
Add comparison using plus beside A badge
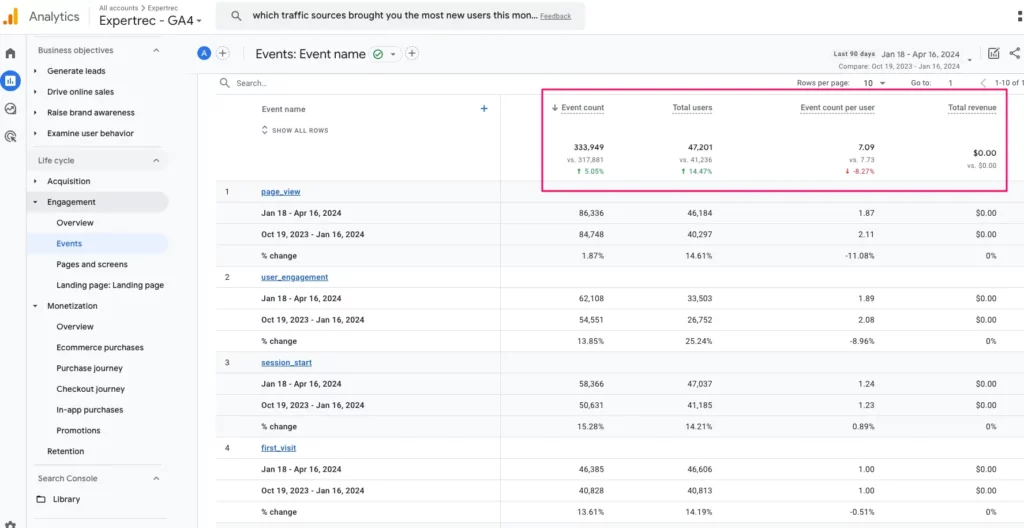tap(223, 54)
